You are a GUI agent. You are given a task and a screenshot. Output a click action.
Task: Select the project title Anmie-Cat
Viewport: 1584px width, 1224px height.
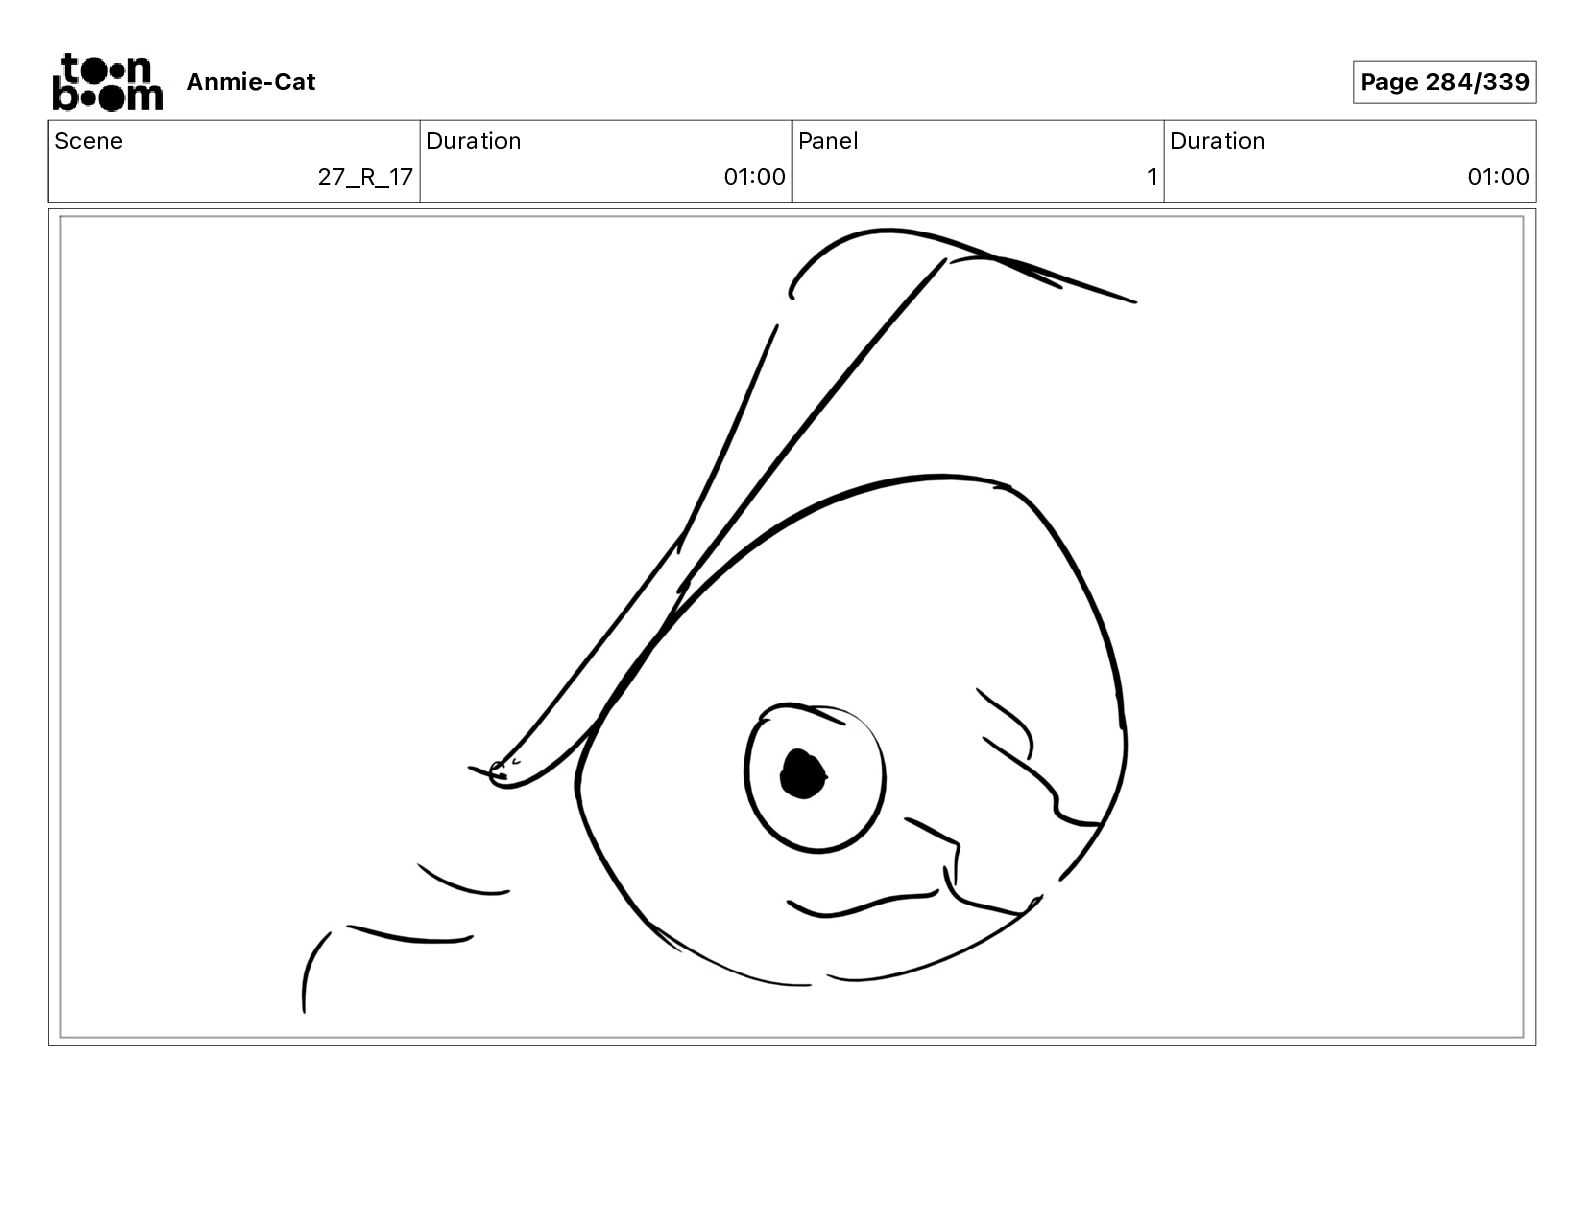point(251,82)
